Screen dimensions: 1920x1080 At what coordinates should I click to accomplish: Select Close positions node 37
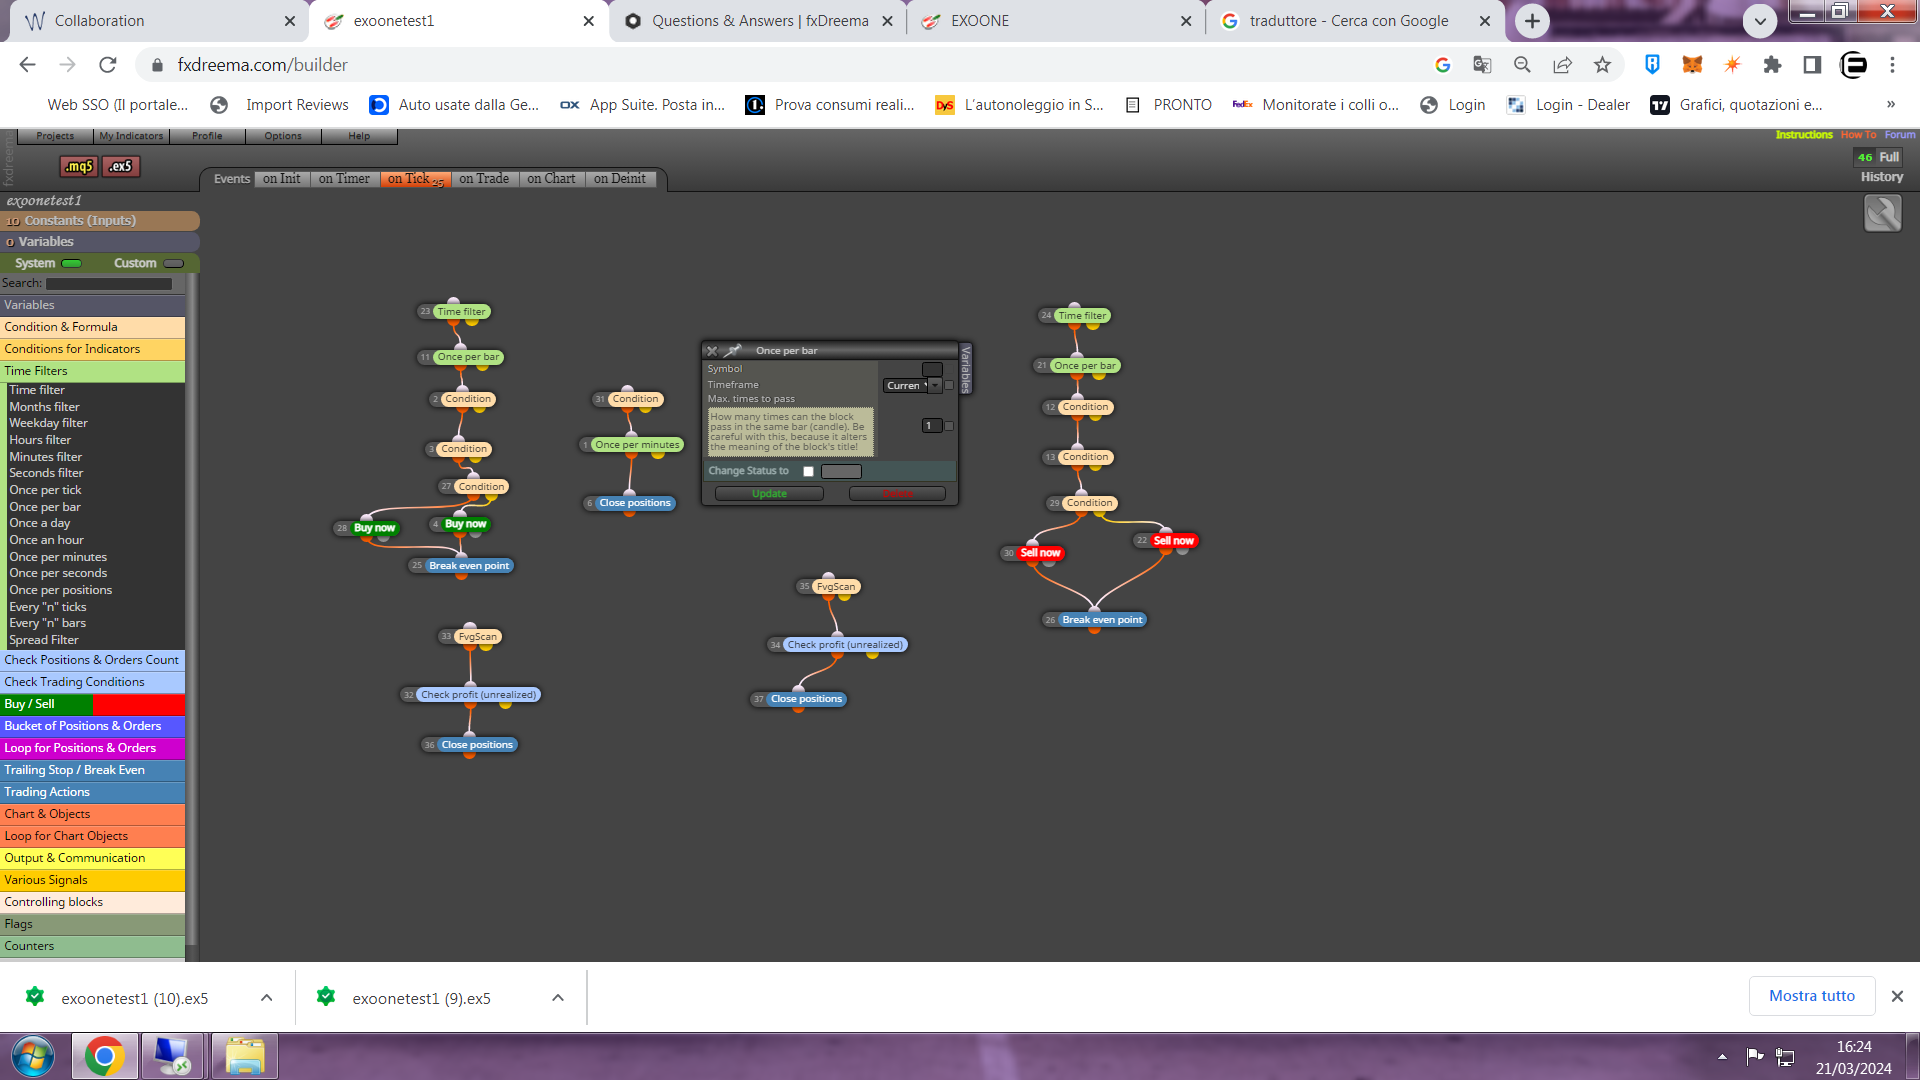coord(806,699)
